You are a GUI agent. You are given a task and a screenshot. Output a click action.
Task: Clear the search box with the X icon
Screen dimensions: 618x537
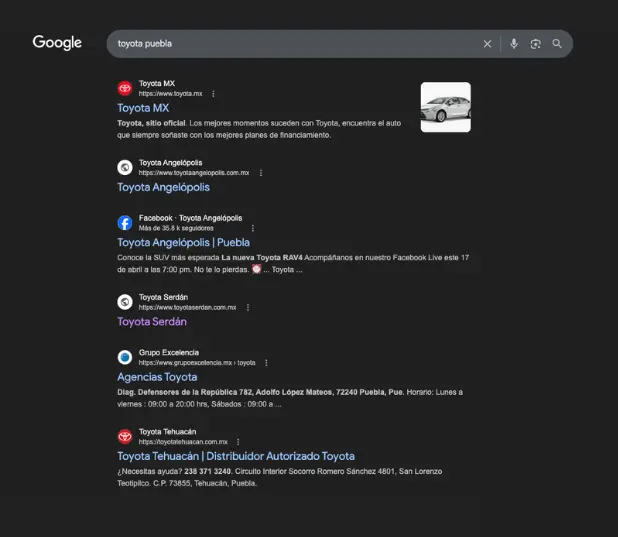pos(488,44)
